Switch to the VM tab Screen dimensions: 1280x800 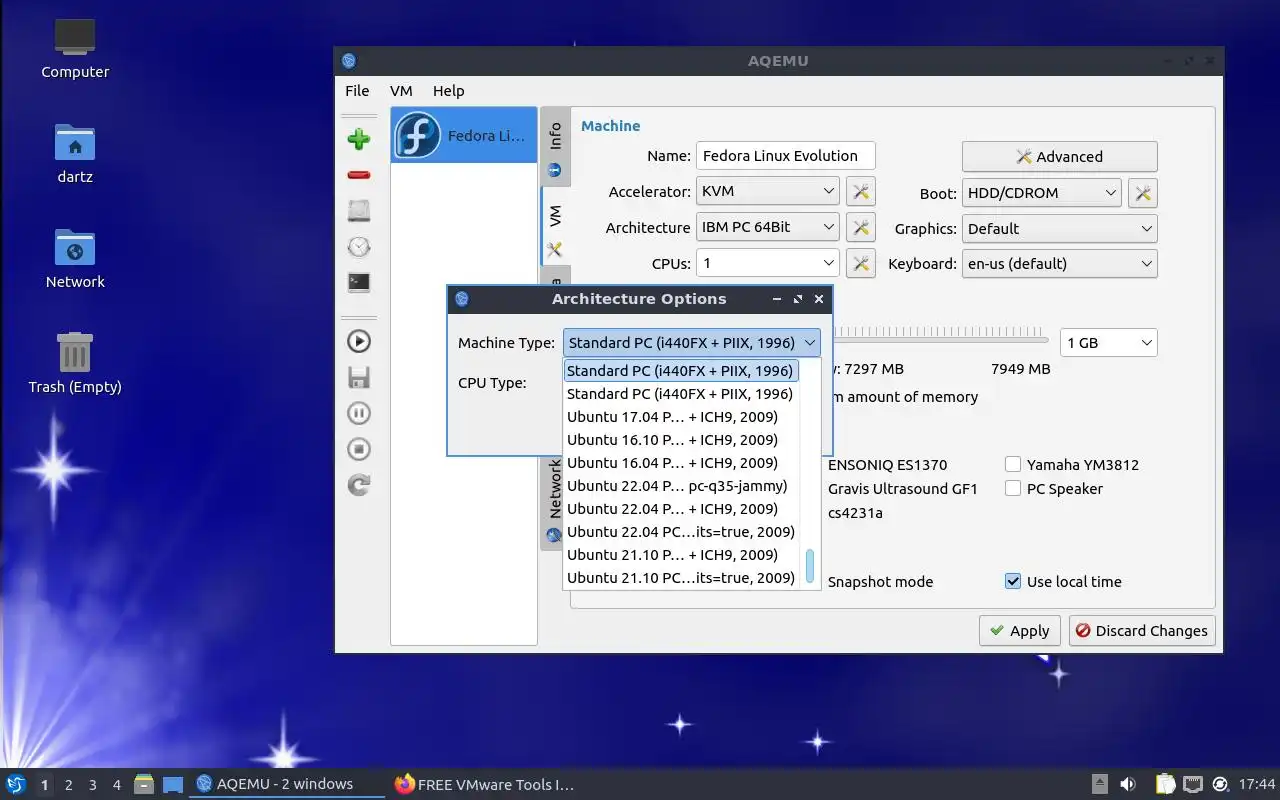[555, 226]
